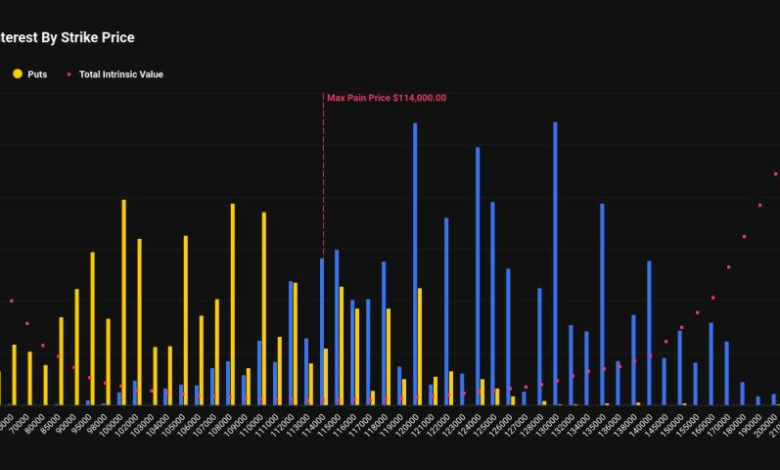Select the yellow puts bar at 100000 strike
Image resolution: width=780 pixels, height=470 pixels.
[124, 301]
